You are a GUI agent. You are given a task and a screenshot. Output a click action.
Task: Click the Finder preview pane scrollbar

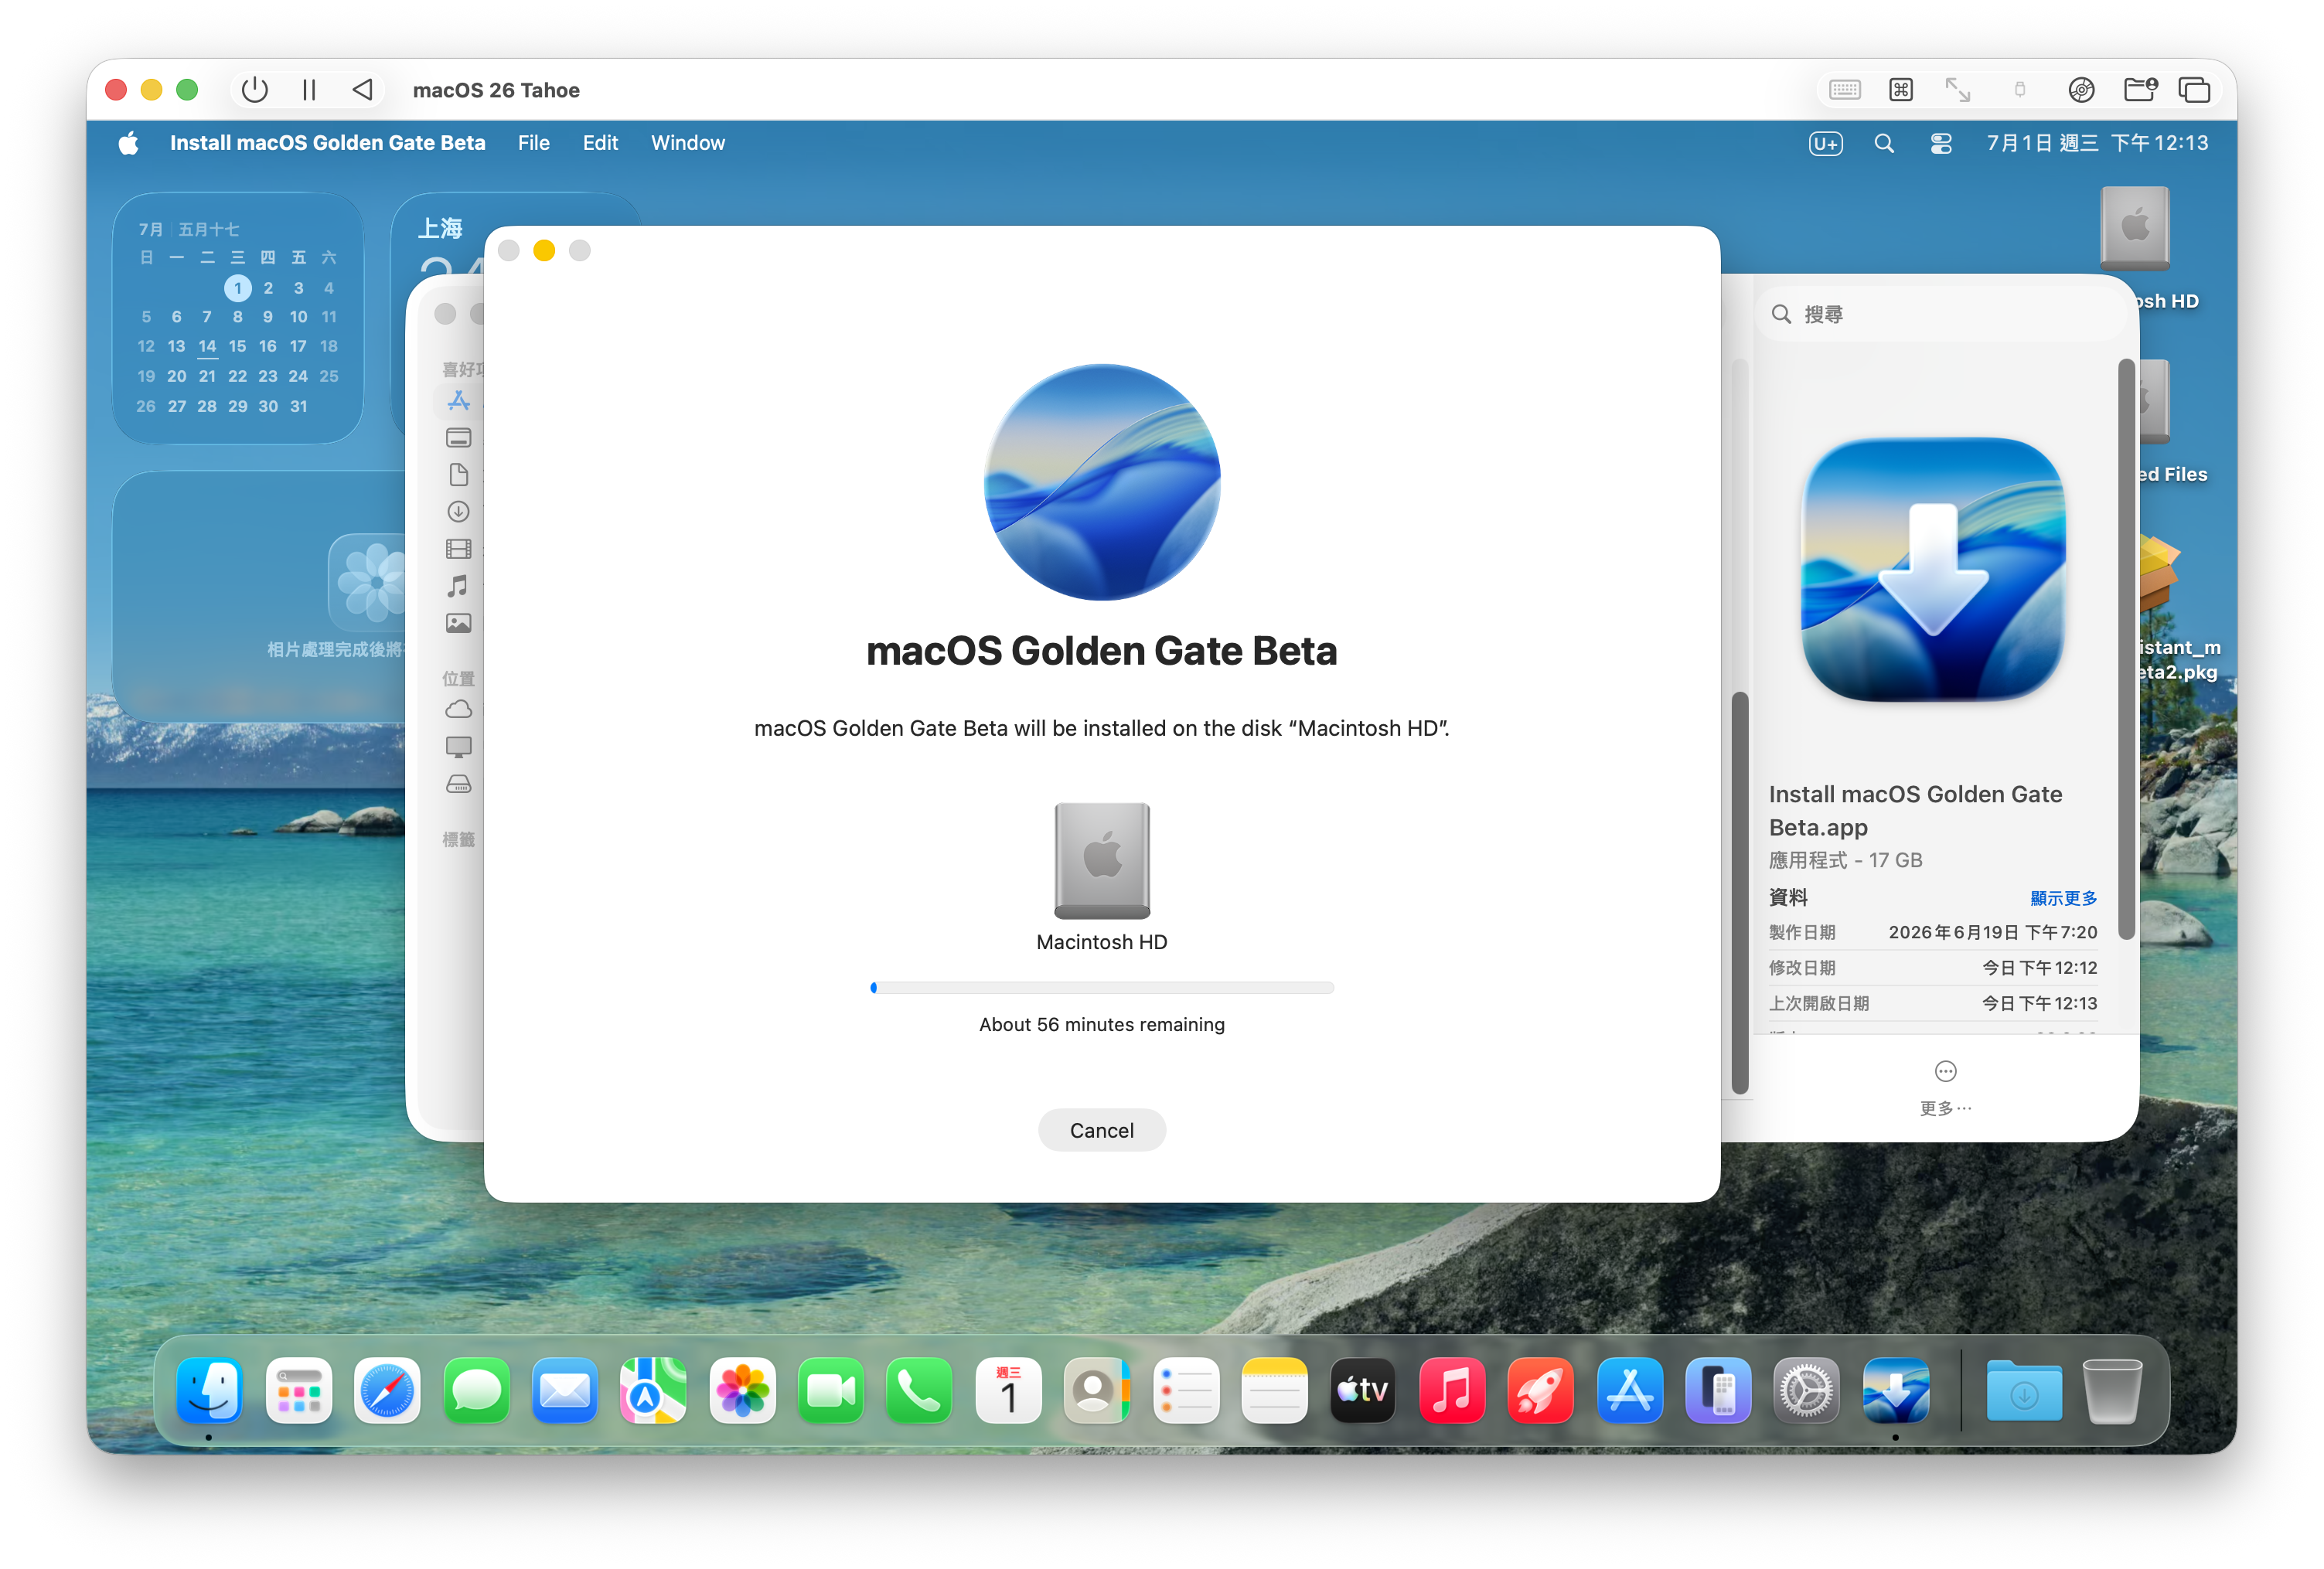click(2126, 650)
